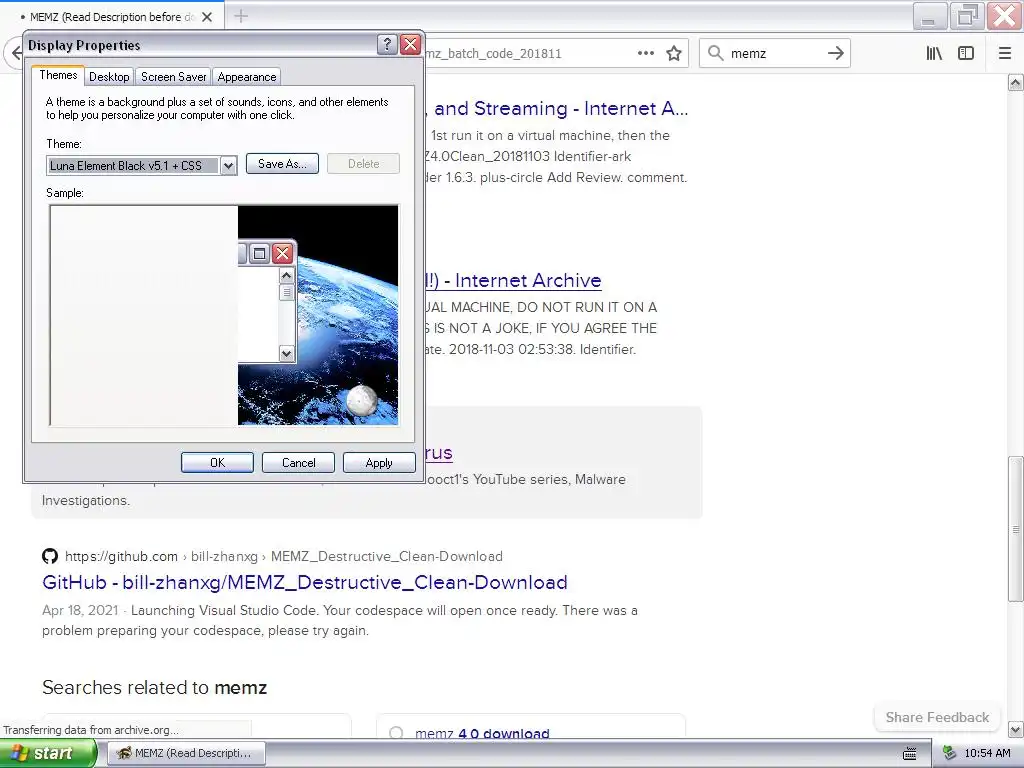The width and height of the screenshot is (1024, 768).
Task: Click the browser back arrow
Action: 16,53
